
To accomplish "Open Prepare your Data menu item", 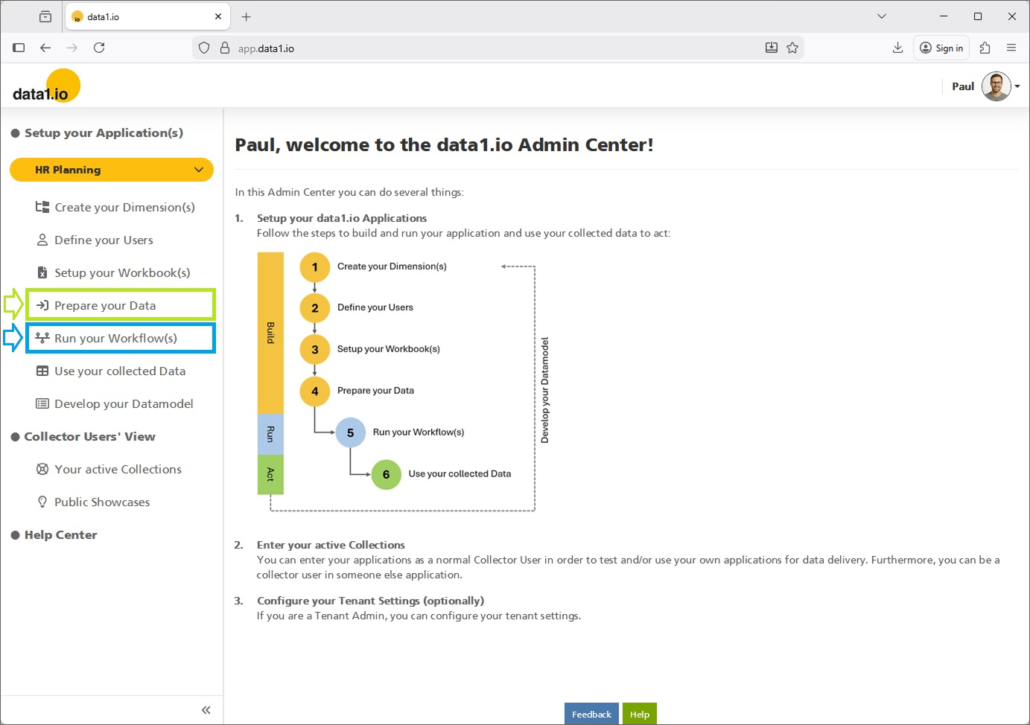I will coord(105,306).
